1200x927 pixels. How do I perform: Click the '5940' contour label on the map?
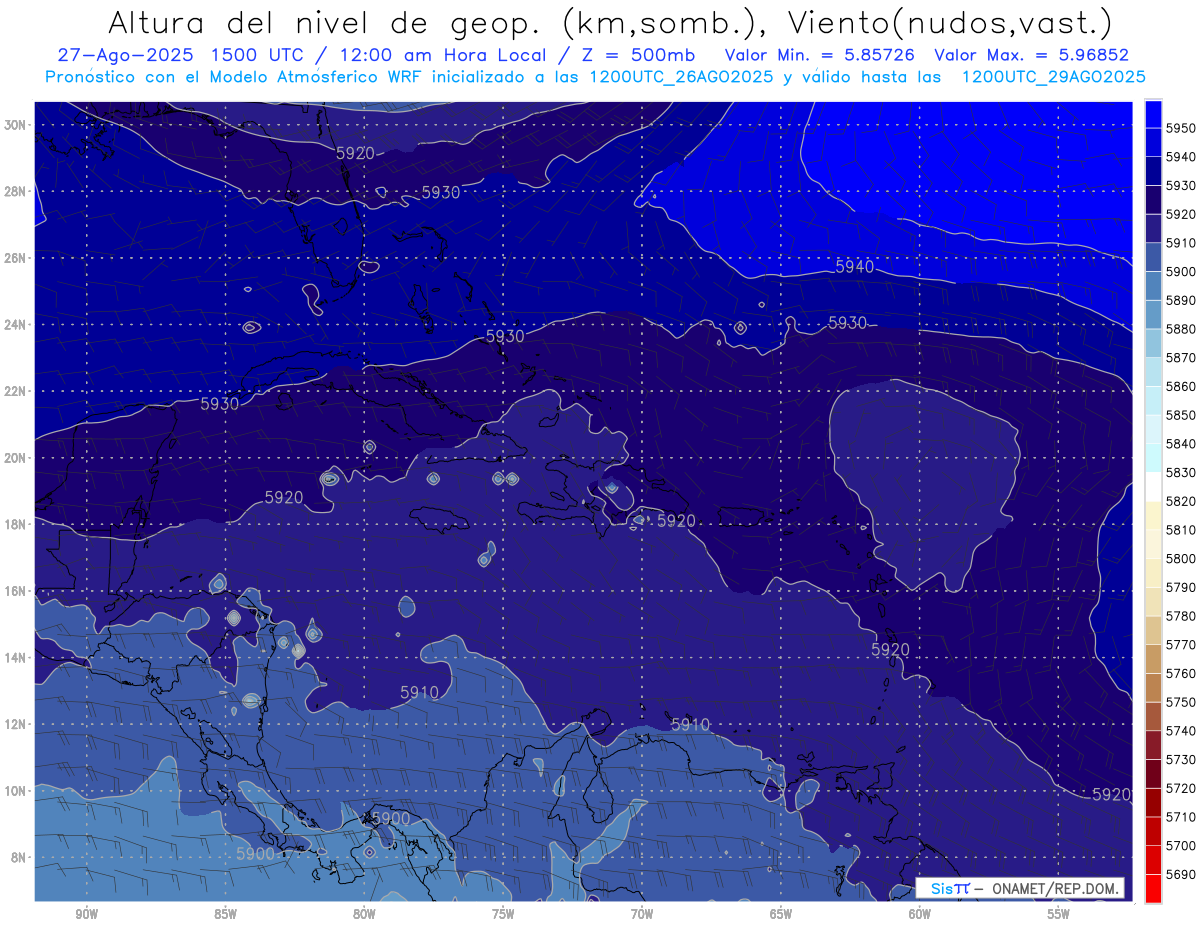tap(854, 266)
